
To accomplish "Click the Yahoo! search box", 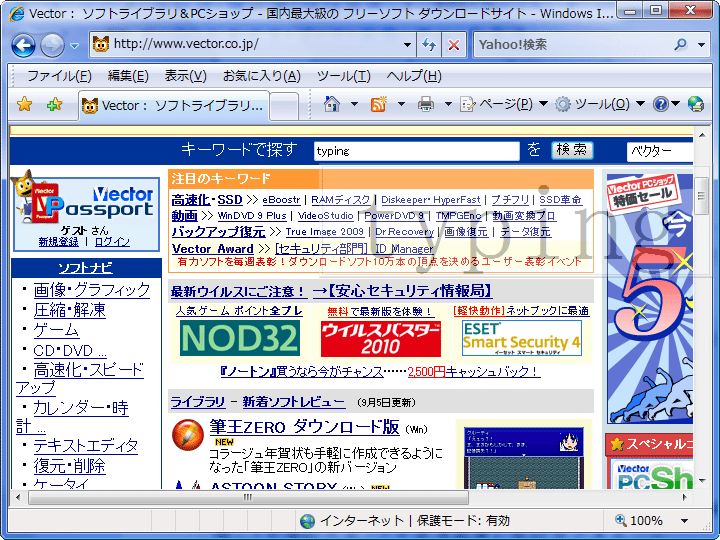I will coord(573,45).
